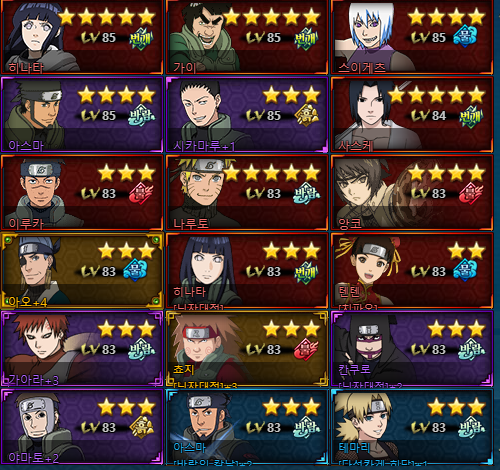Click the water element icon on 스이게츠 card

tap(465, 37)
